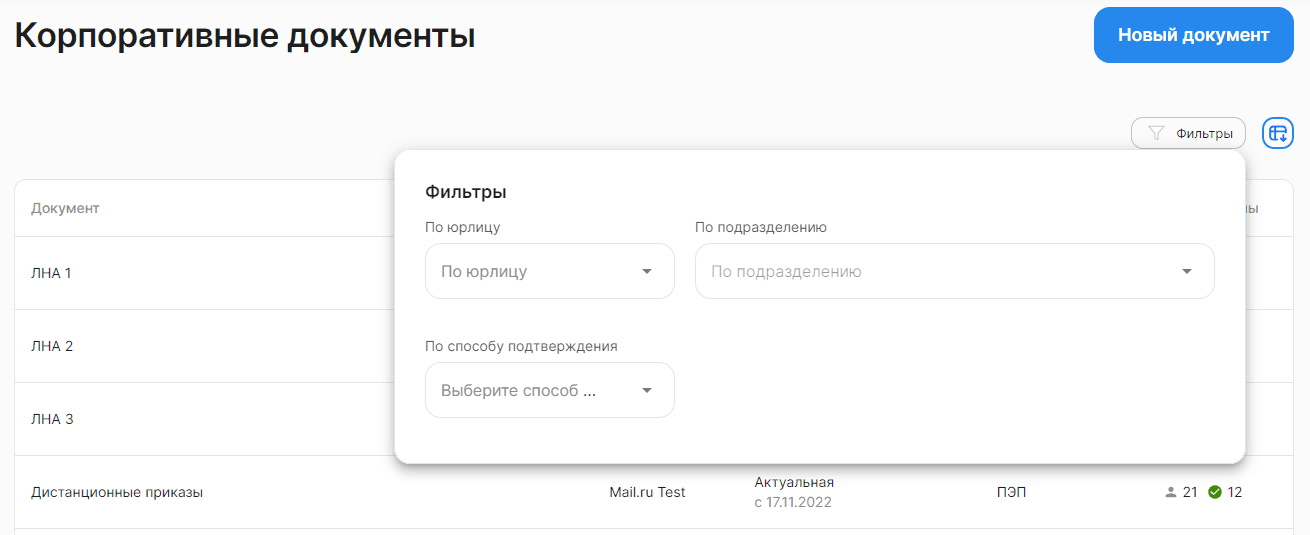
Task: Open the Выберите способ dropdown arrow
Action: click(x=647, y=390)
